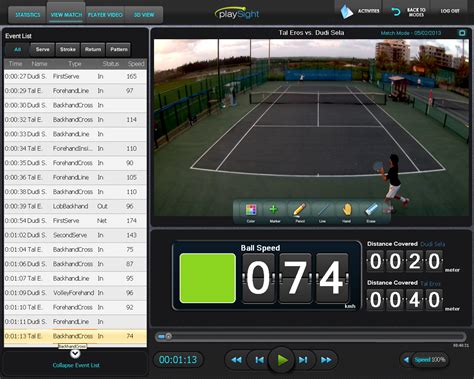Screen dimensions: 474x379
Task: Select the Eraser tool
Action: tap(371, 212)
